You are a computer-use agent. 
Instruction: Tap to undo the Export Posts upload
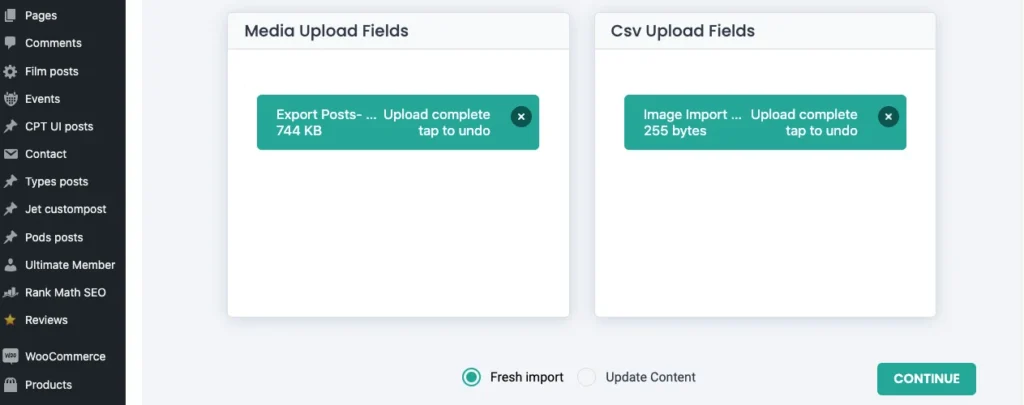point(455,131)
